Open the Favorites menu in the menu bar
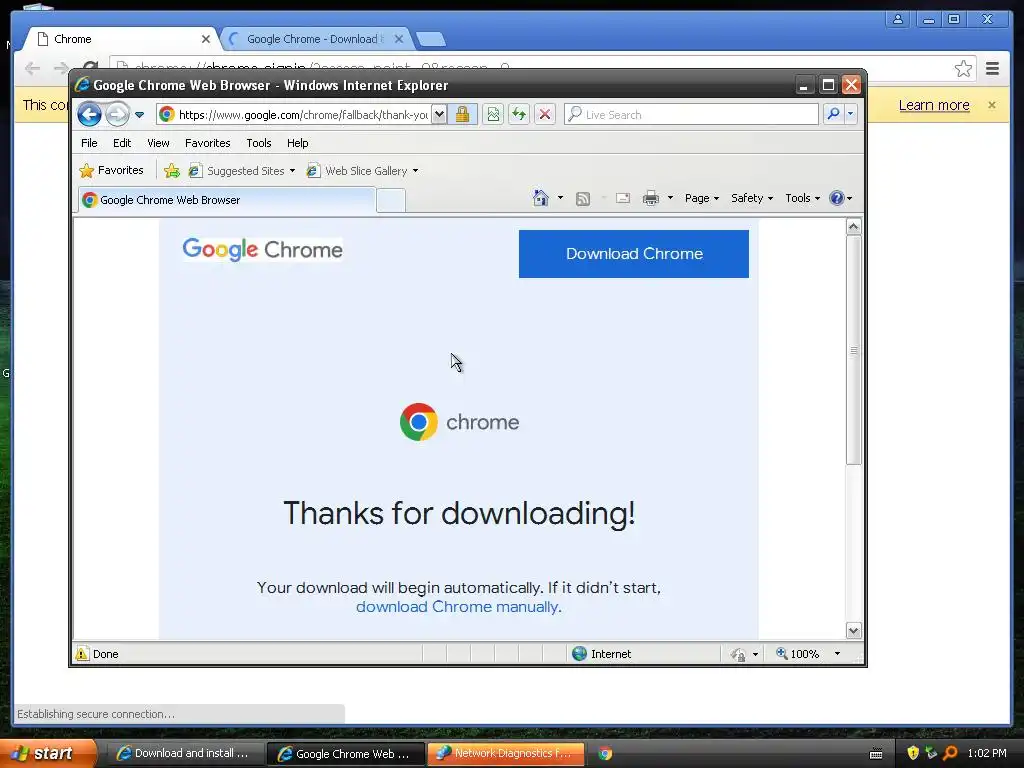Viewport: 1024px width, 768px height. (x=208, y=143)
